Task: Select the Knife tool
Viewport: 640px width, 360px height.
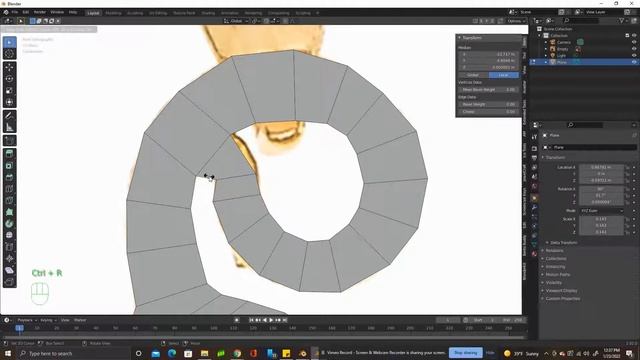Action: (x=10, y=200)
